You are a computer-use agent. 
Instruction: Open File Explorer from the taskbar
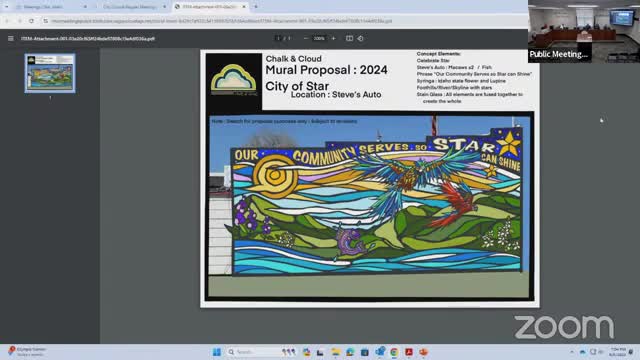click(x=336, y=352)
